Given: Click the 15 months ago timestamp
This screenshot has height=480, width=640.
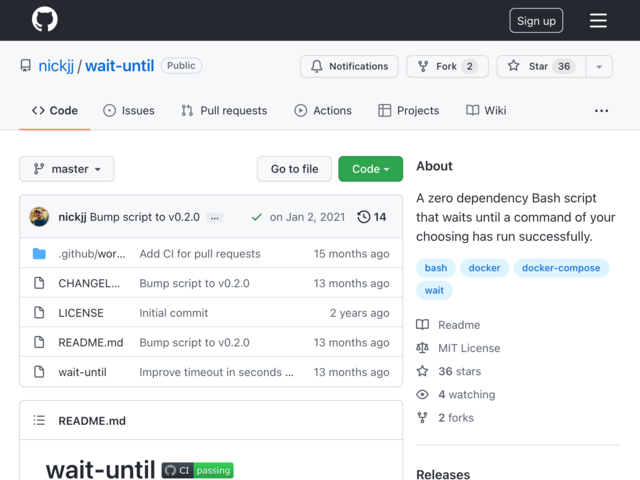Looking at the screenshot, I should coord(351,254).
